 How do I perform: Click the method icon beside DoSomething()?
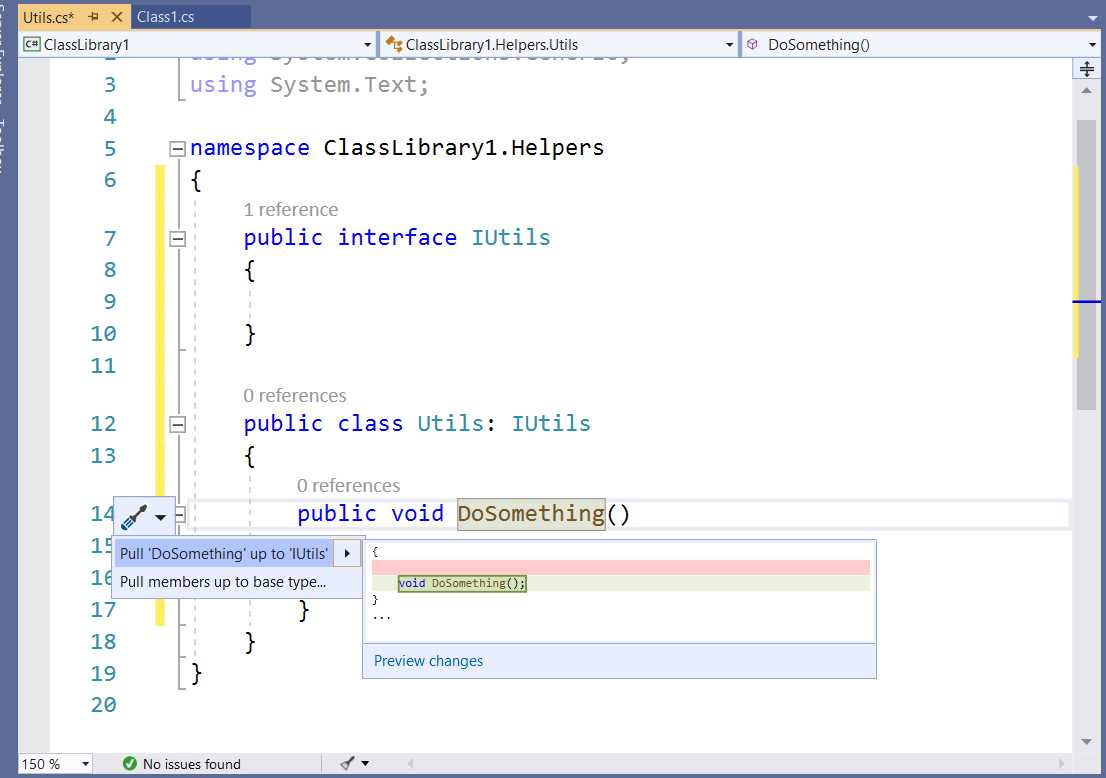[x=750, y=44]
